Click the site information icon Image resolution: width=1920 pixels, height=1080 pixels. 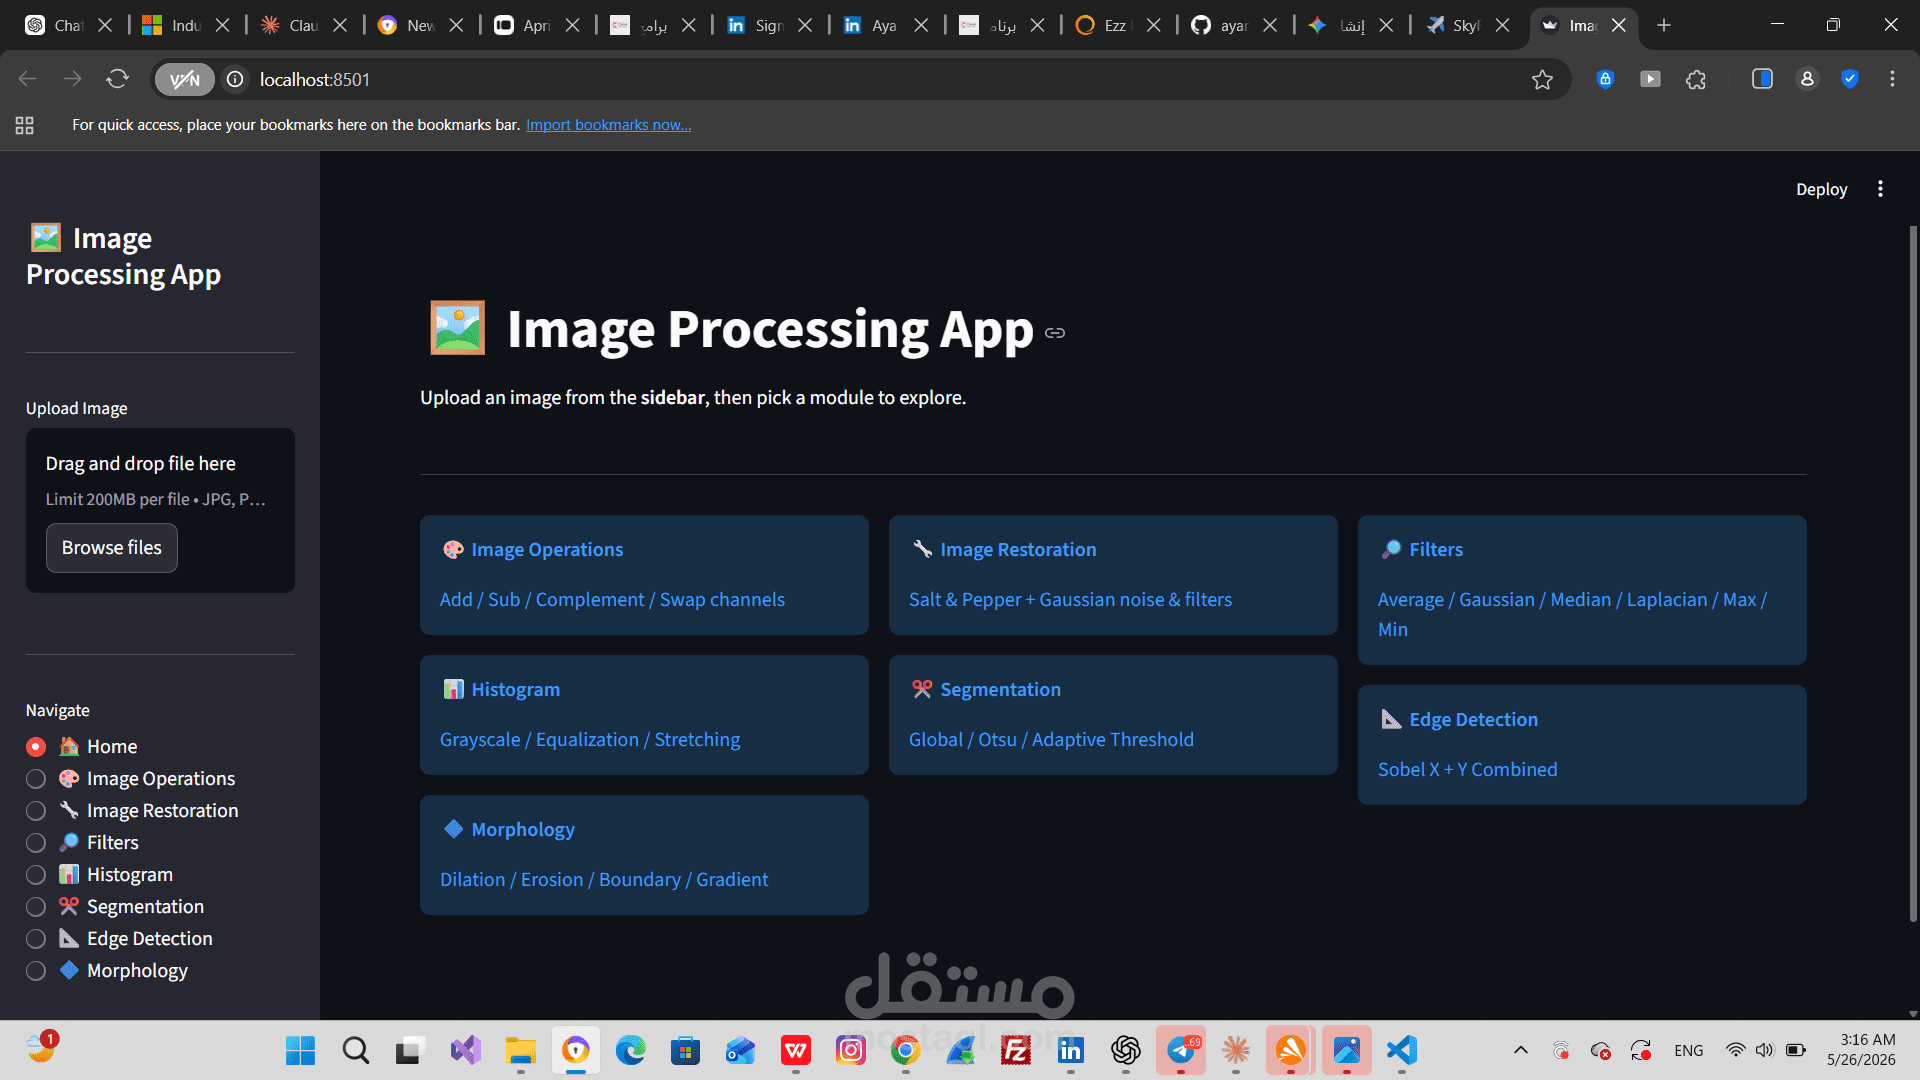click(x=235, y=79)
